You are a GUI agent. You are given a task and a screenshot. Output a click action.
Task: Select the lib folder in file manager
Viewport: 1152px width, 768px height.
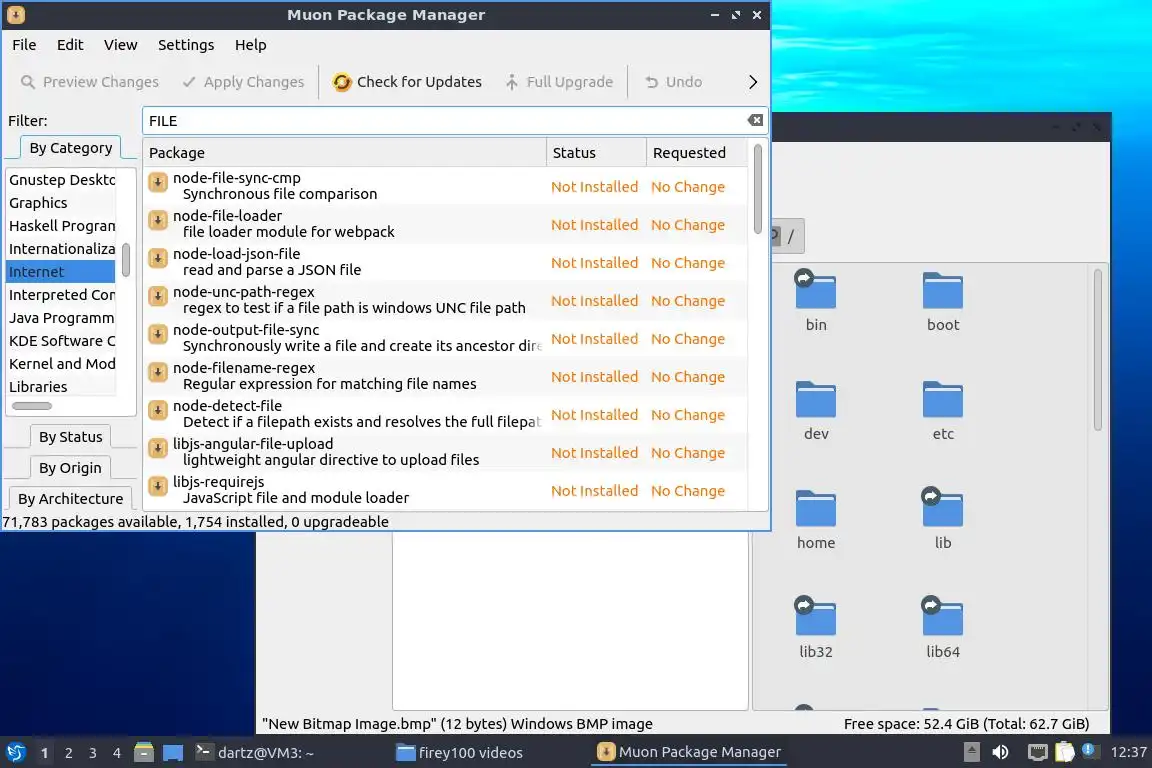tap(943, 519)
